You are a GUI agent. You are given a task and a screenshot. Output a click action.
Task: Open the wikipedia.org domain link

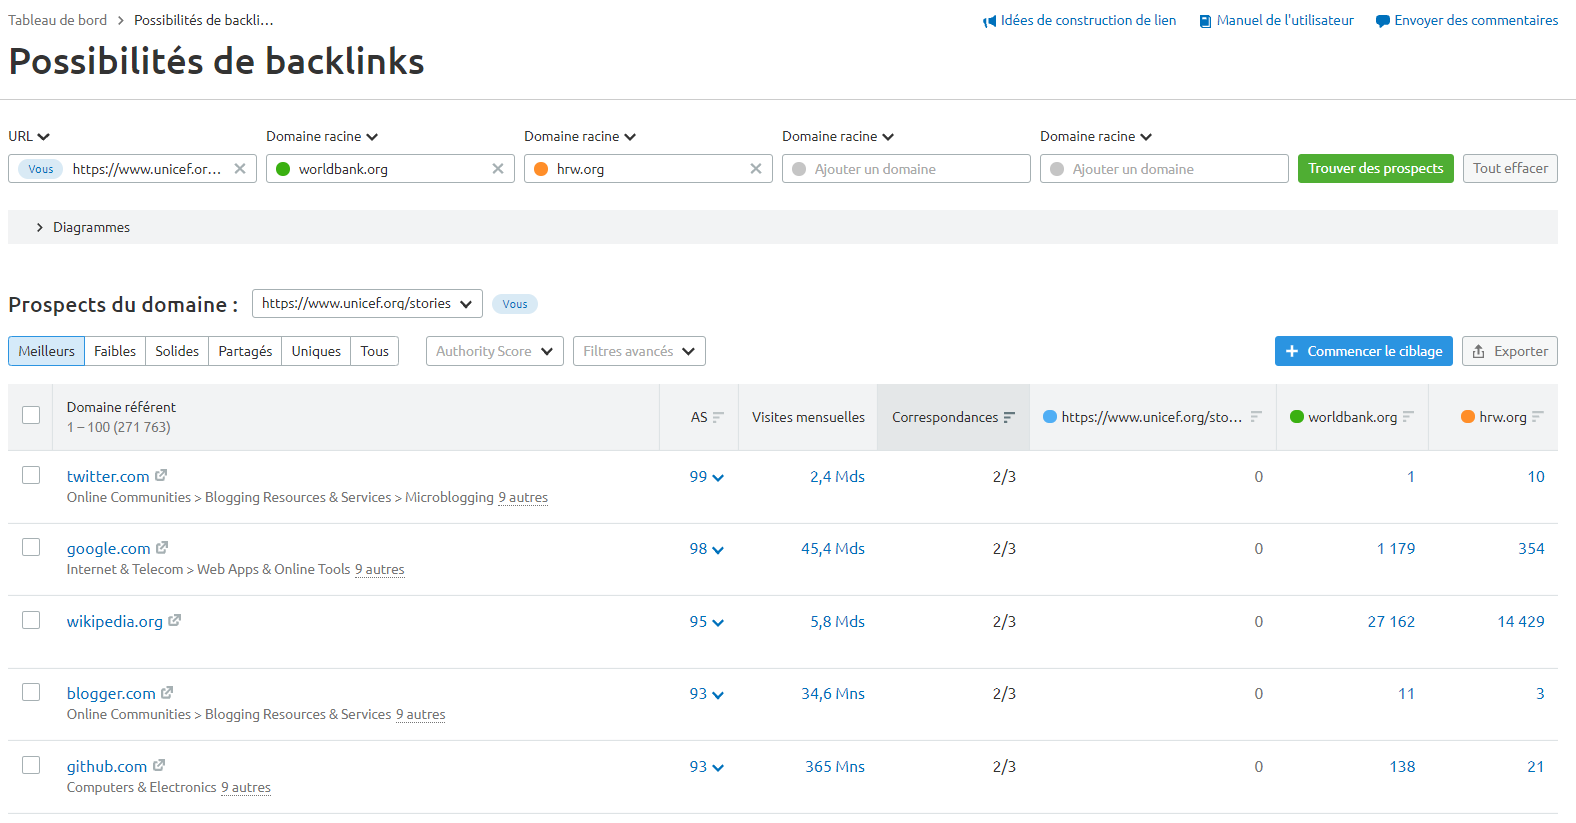[115, 621]
